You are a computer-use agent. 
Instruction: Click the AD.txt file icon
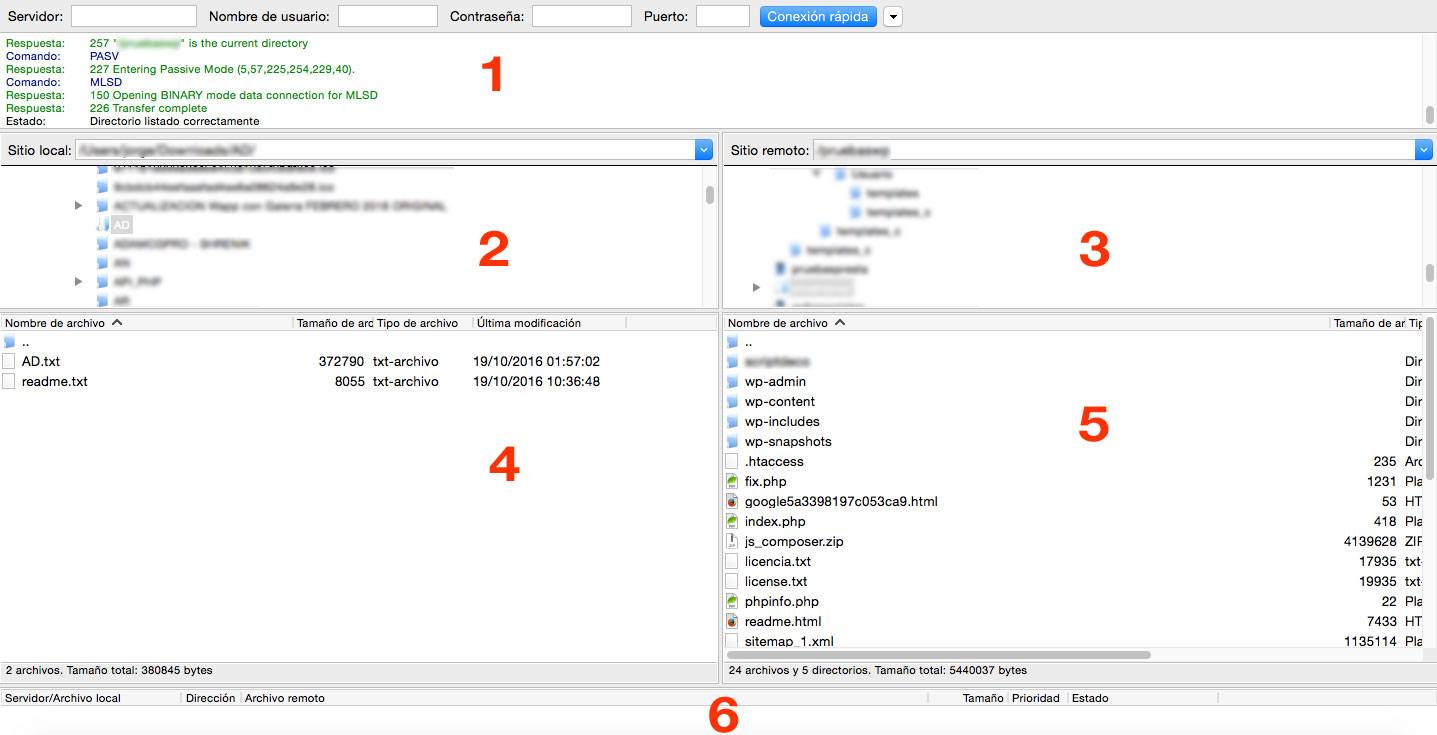[9, 362]
